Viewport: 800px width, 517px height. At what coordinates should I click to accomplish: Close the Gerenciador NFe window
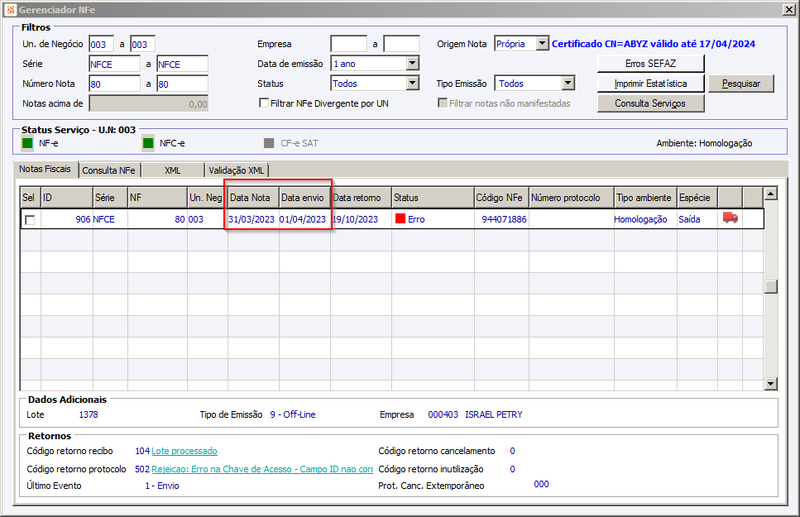pyautogui.click(x=788, y=10)
